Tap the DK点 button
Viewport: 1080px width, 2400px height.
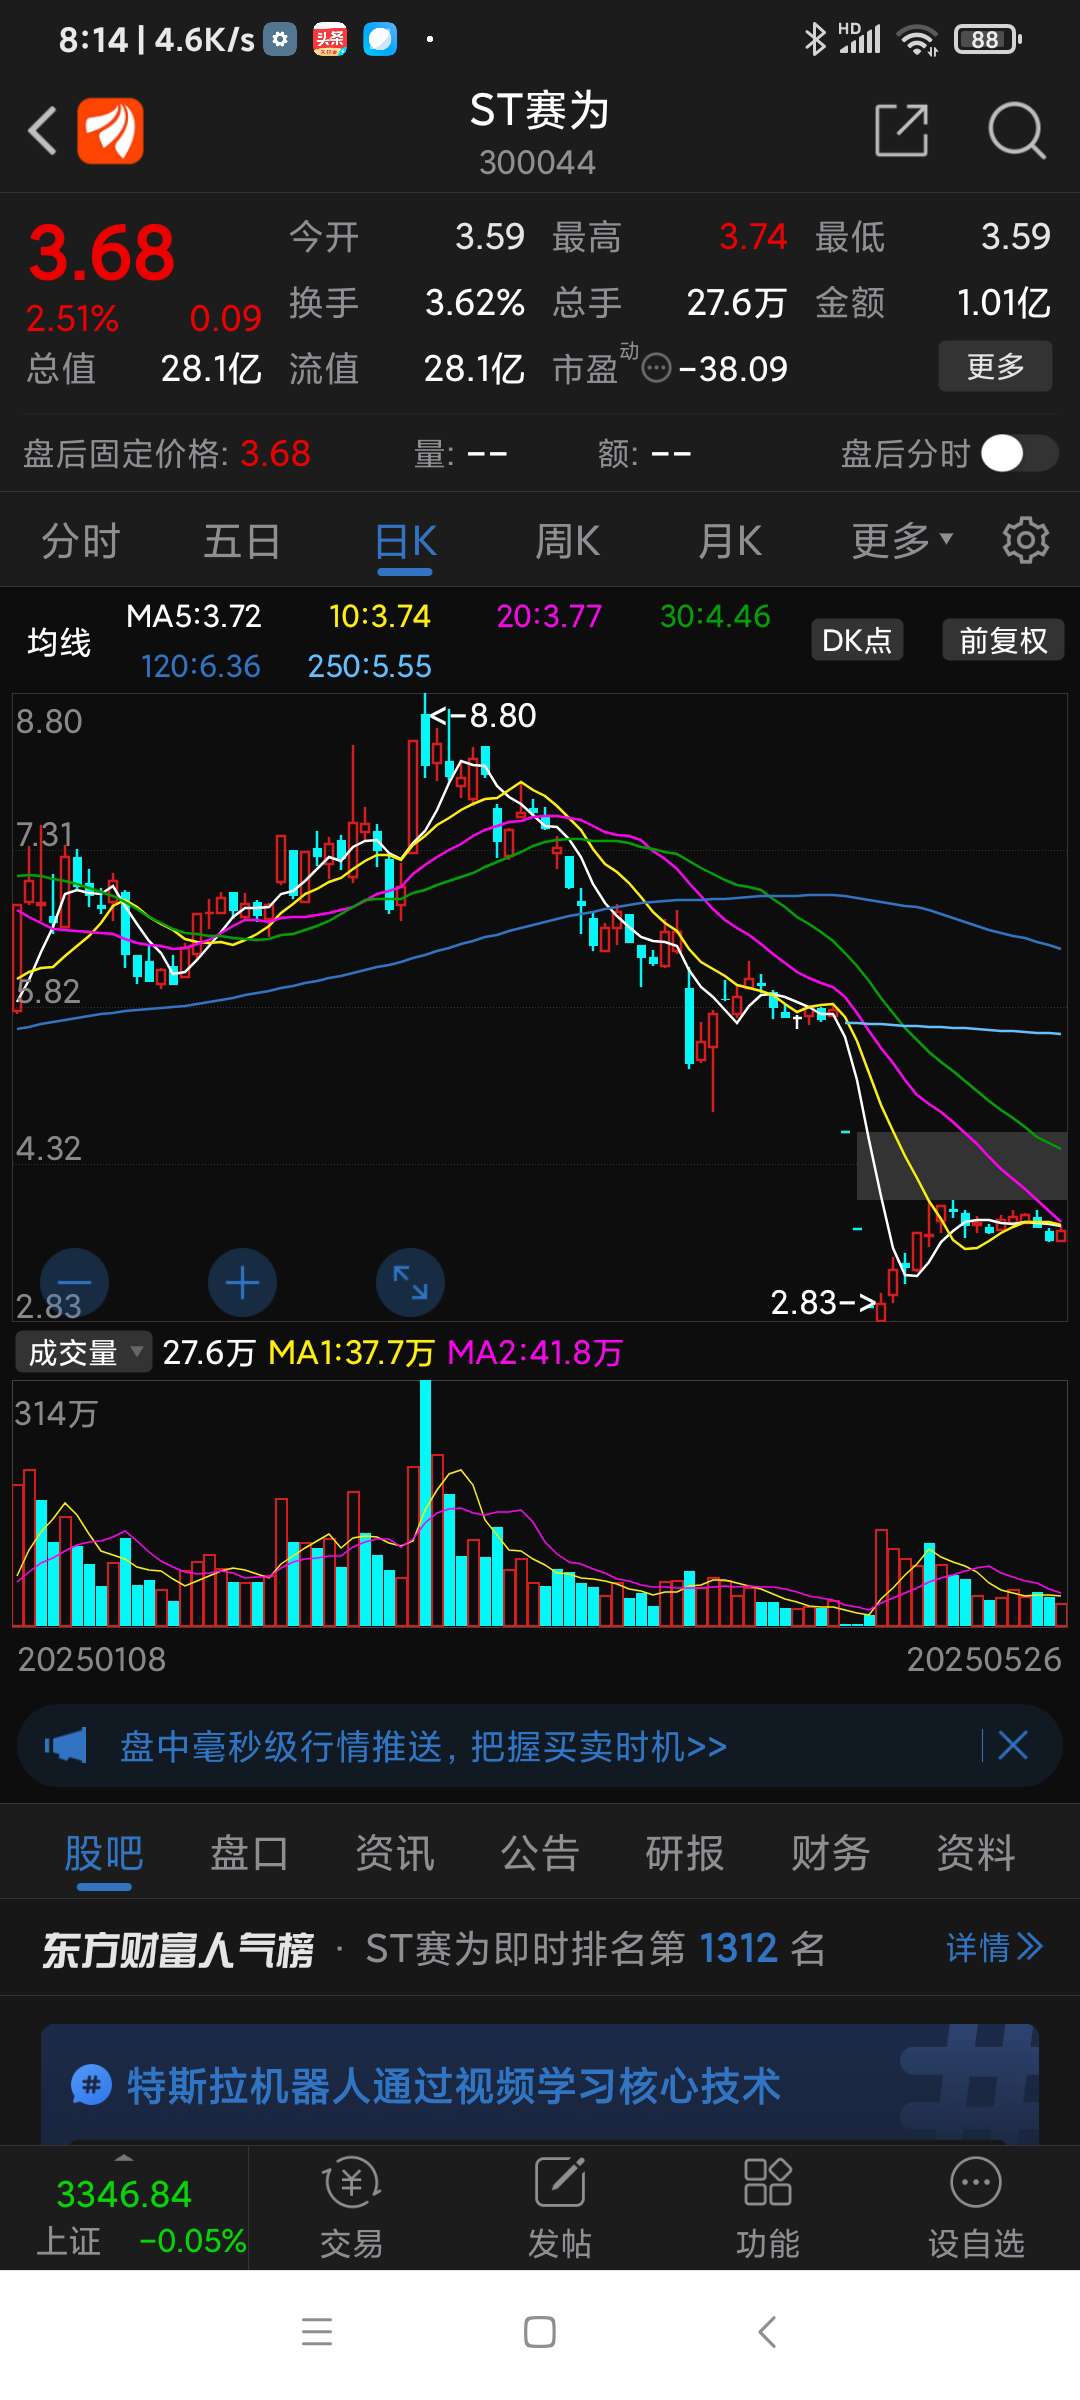pyautogui.click(x=857, y=640)
